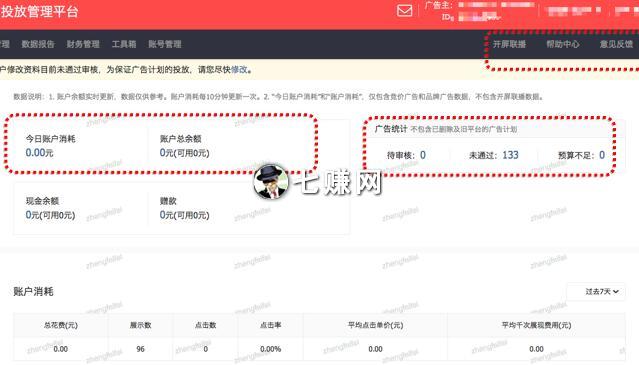The width and height of the screenshot is (639, 365).
Task: Click 平均点击单价(元) column header
Action: [x=375, y=325]
